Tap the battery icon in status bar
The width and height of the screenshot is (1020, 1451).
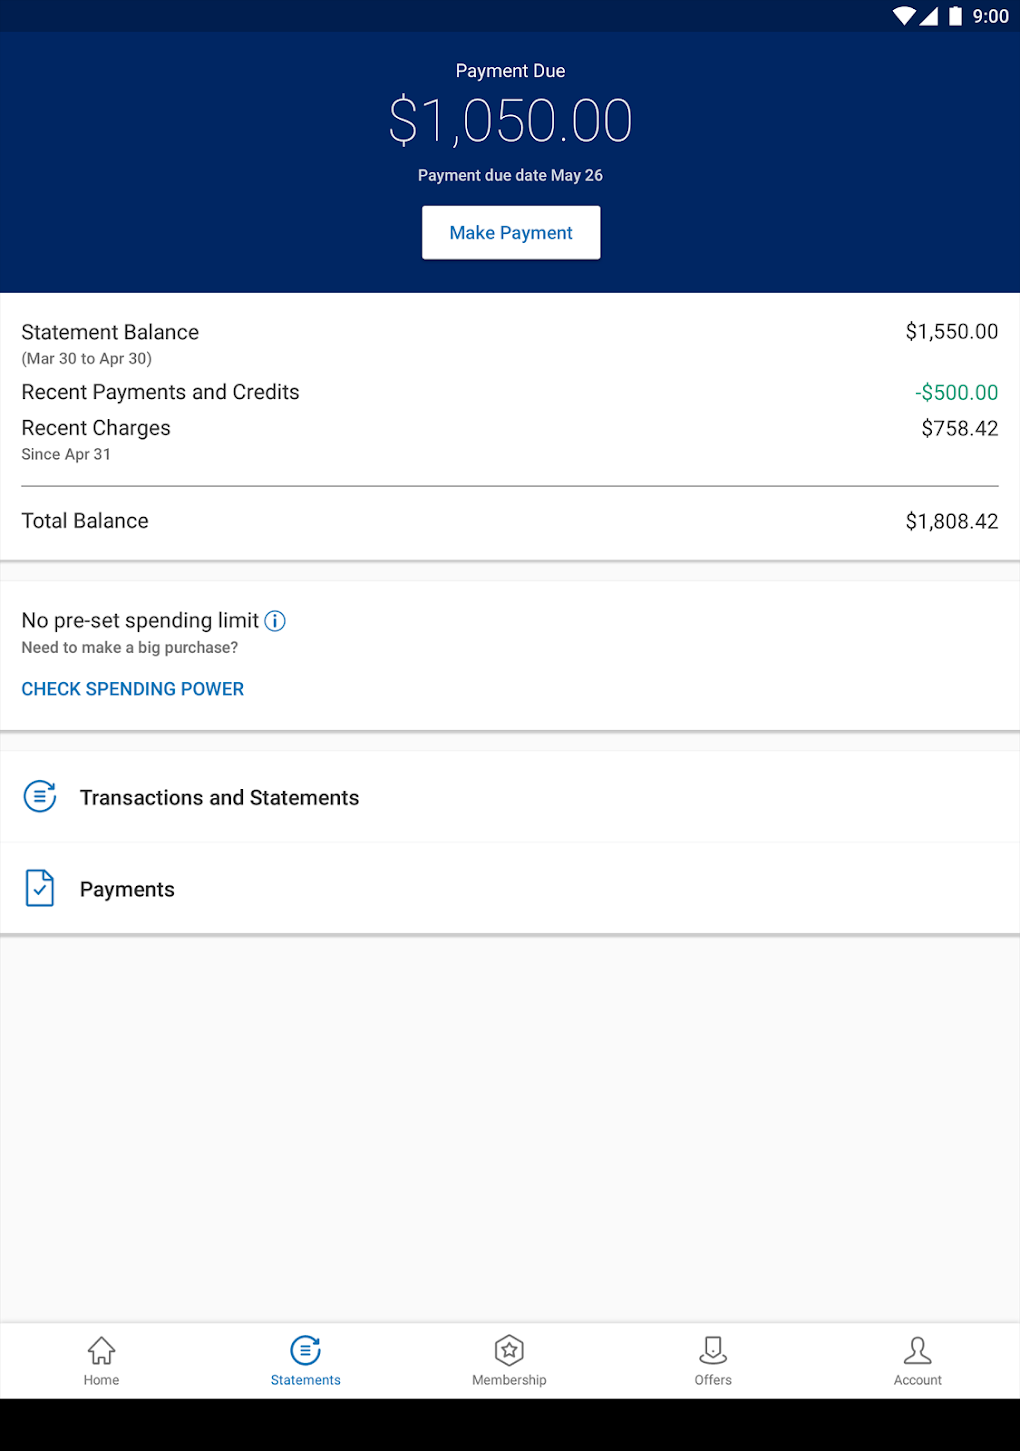(x=955, y=16)
